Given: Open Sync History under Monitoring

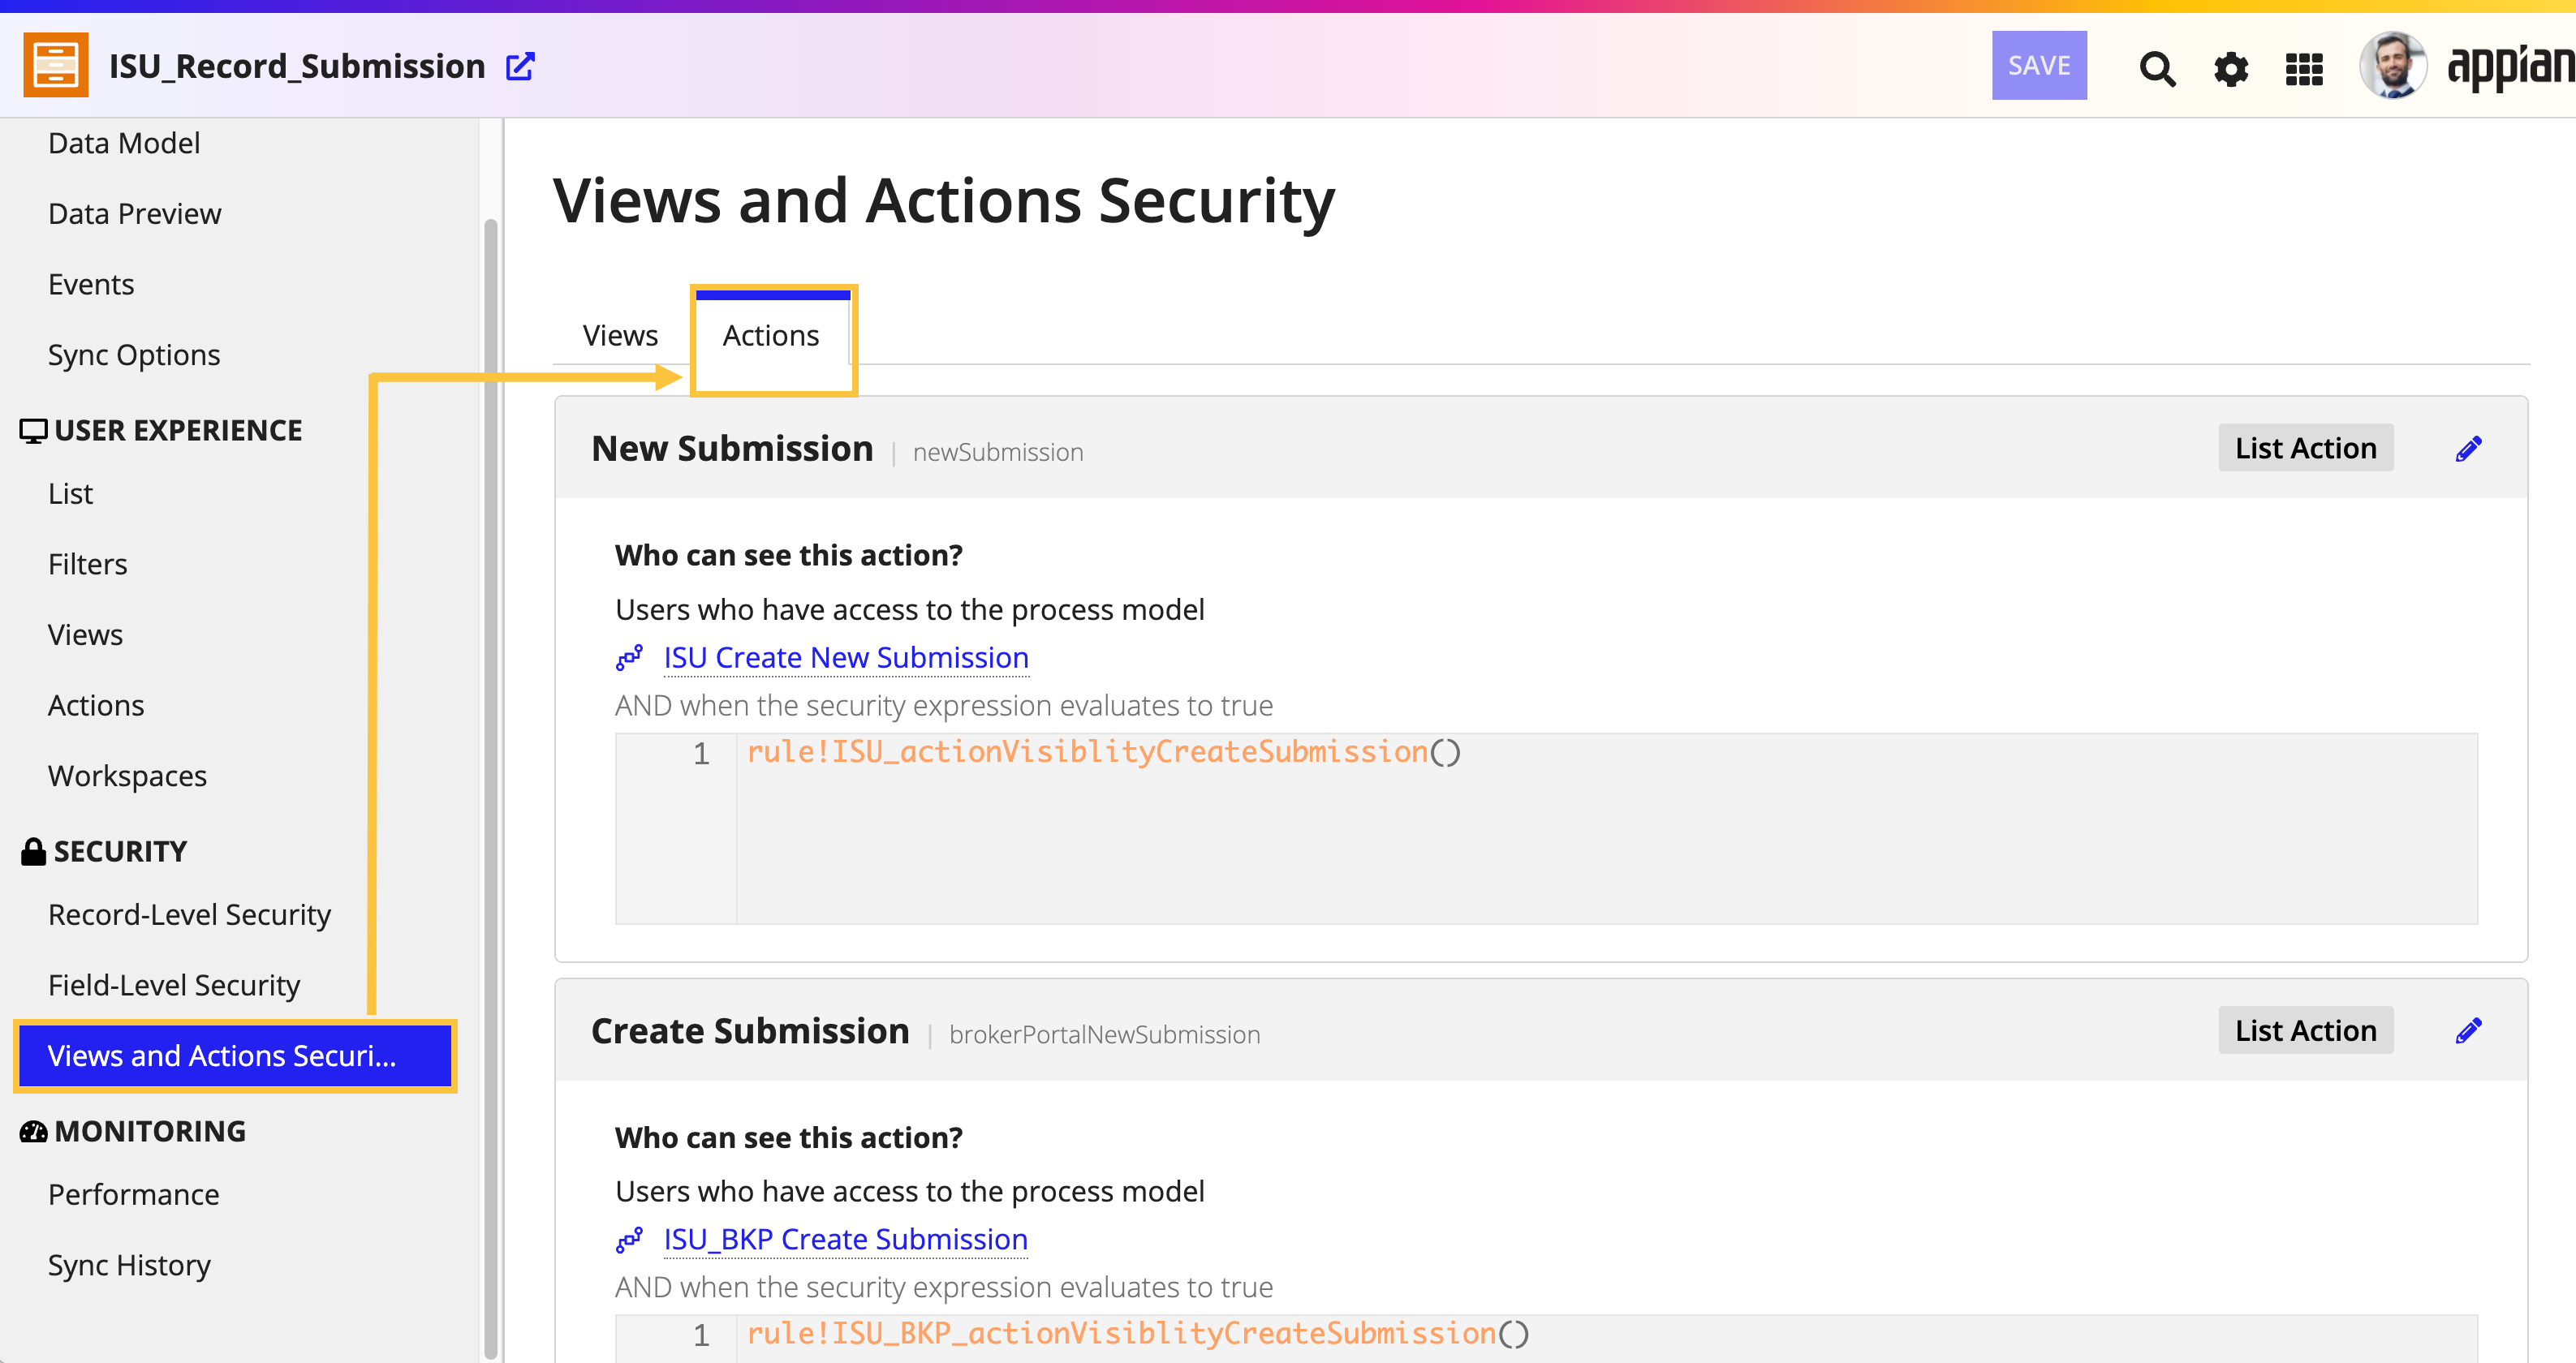Looking at the screenshot, I should pos(129,1266).
